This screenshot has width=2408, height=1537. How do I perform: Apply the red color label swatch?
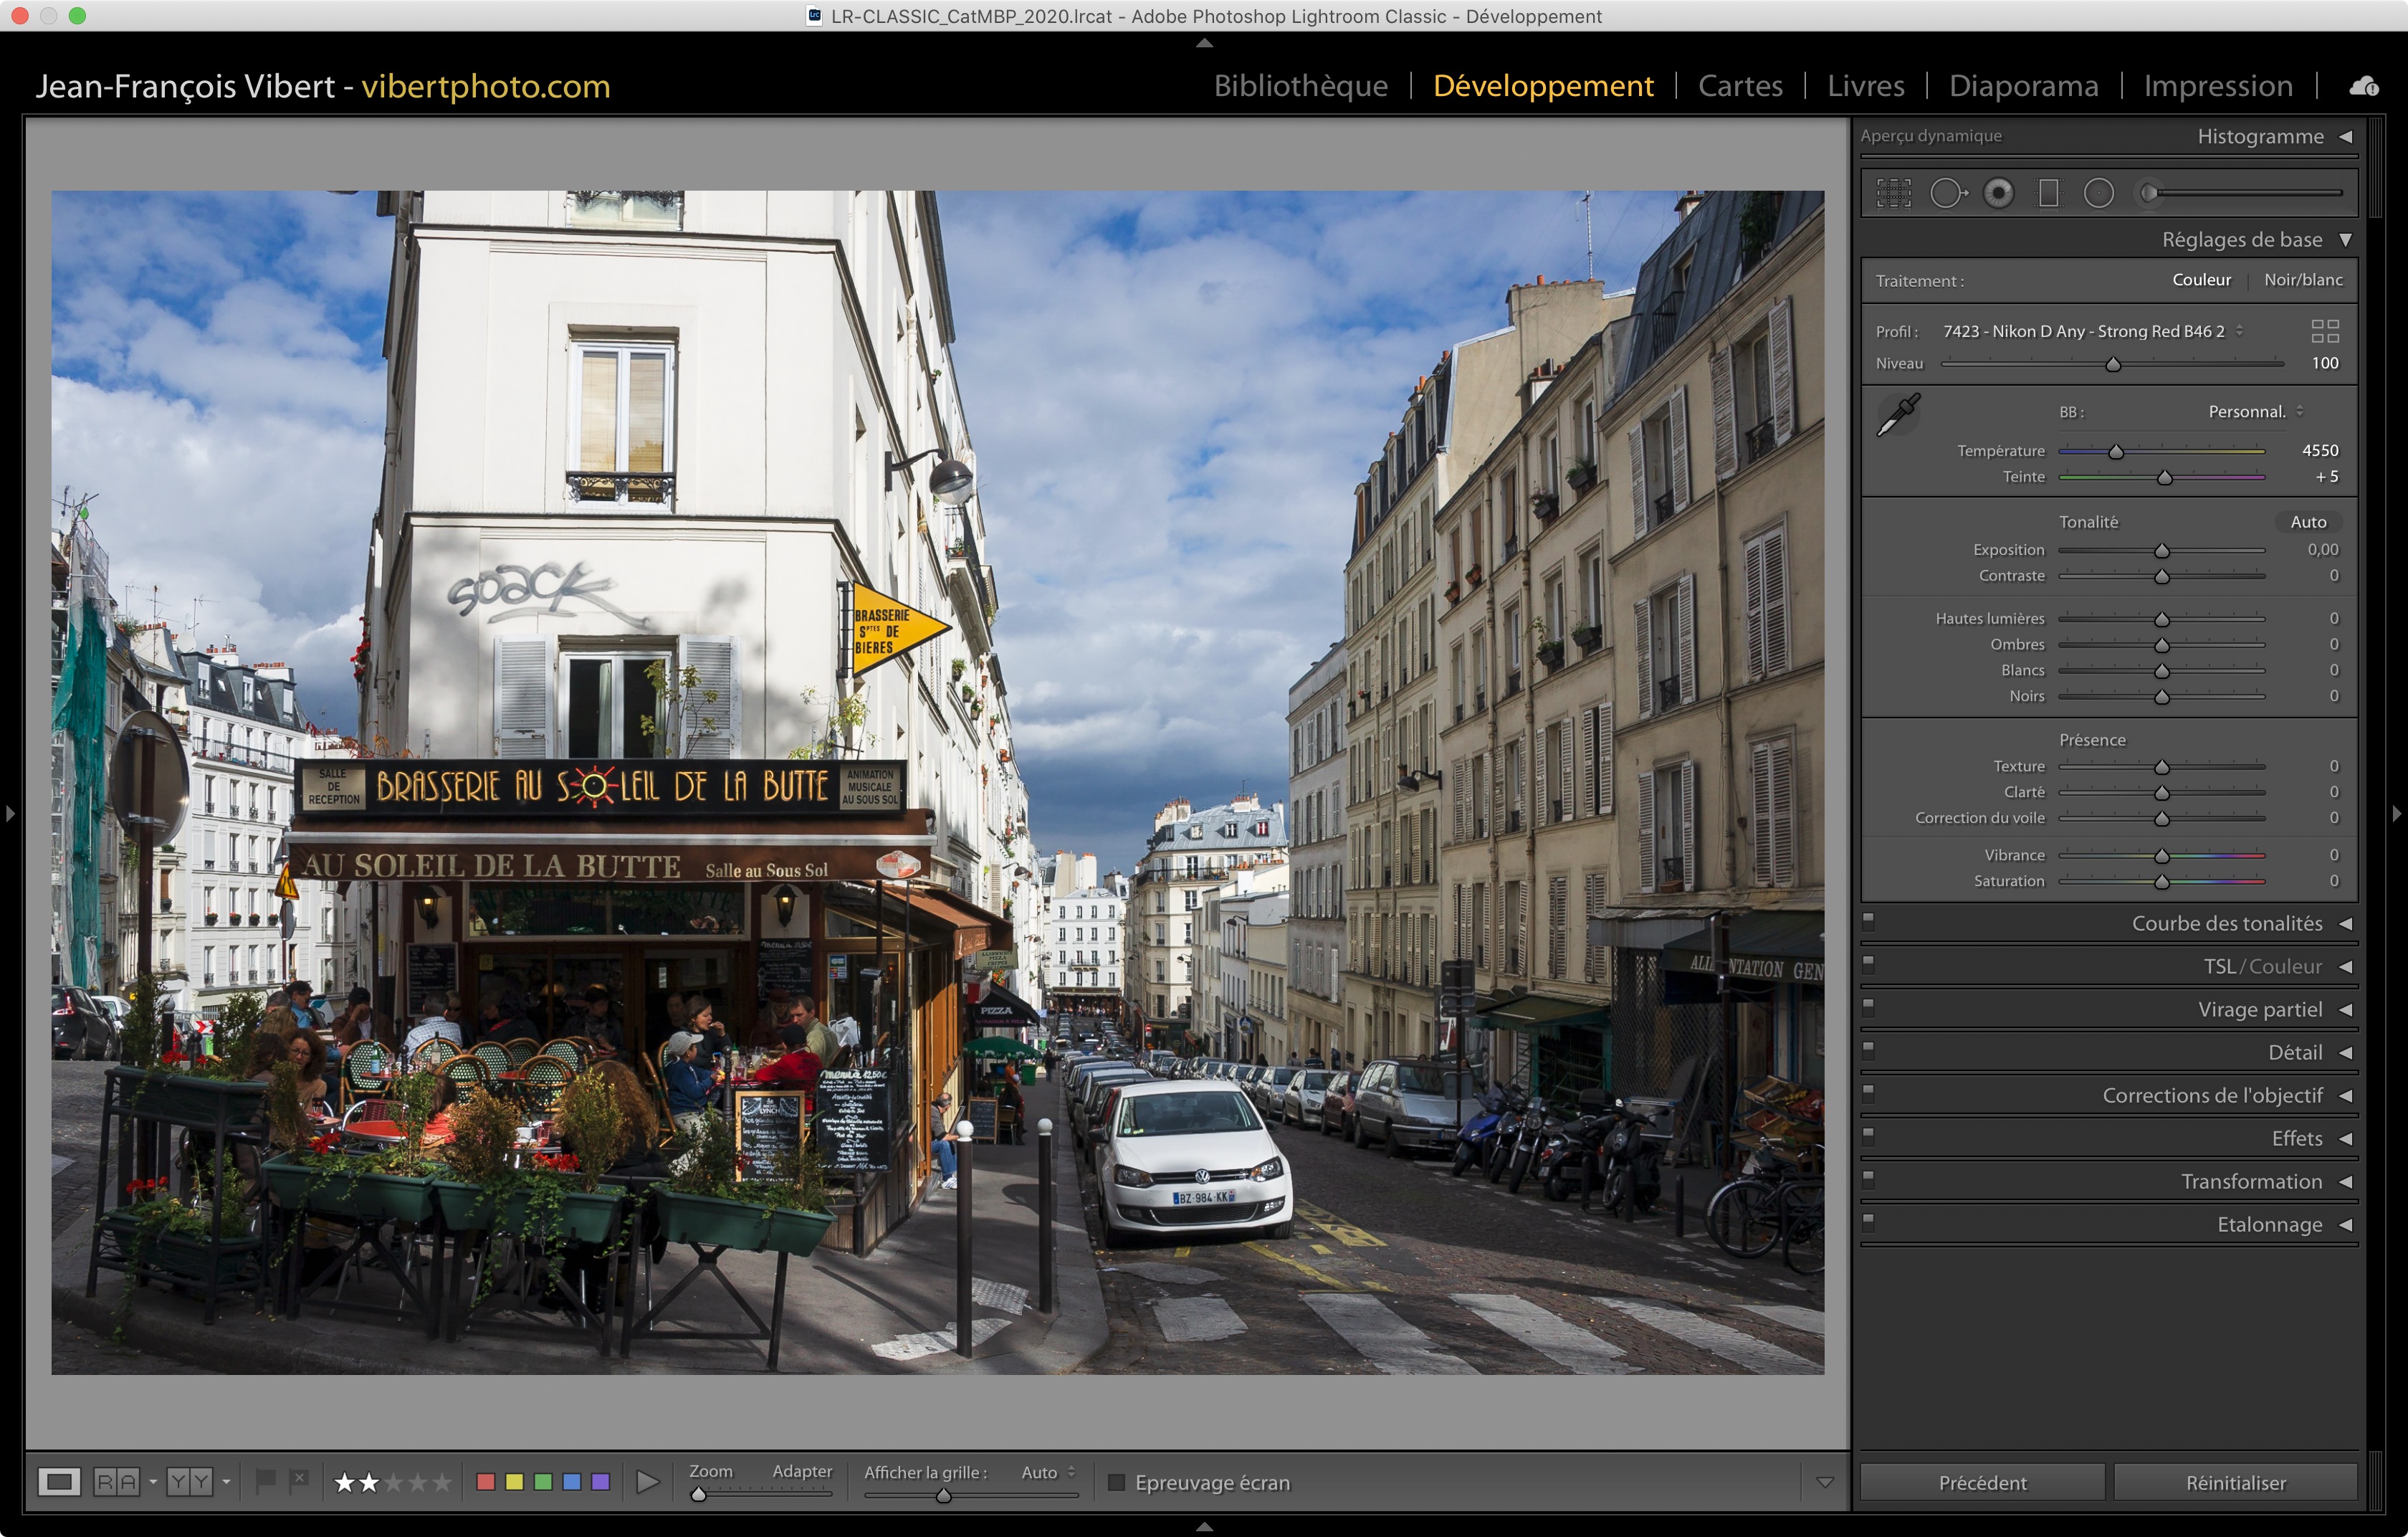coord(486,1482)
